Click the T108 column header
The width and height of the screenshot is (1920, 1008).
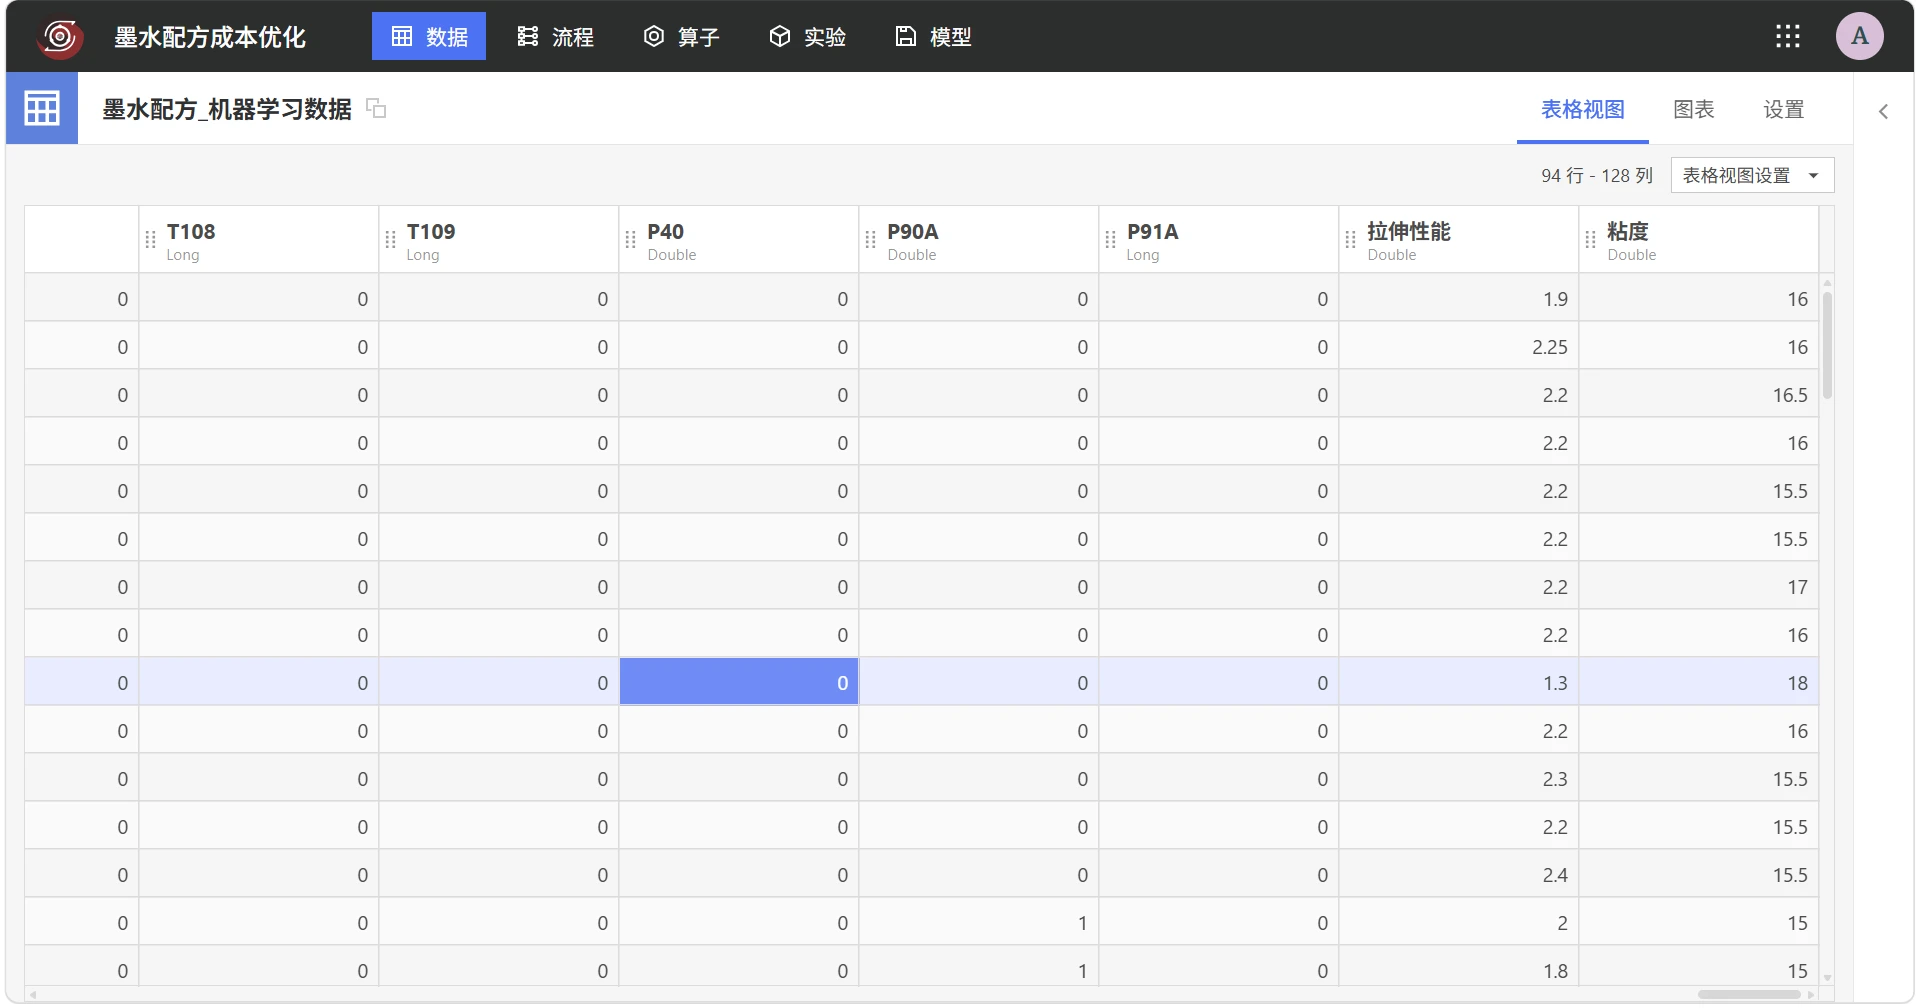[259, 240]
